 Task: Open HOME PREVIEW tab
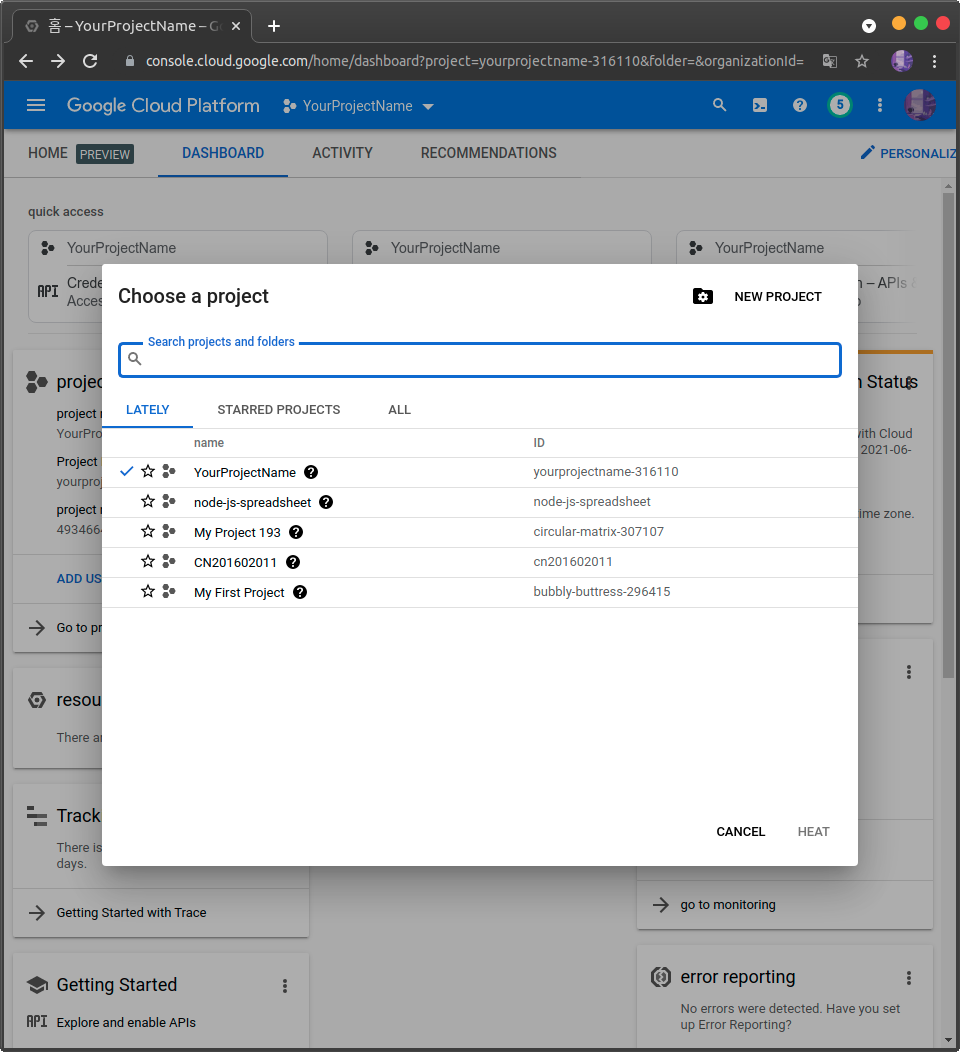point(81,154)
